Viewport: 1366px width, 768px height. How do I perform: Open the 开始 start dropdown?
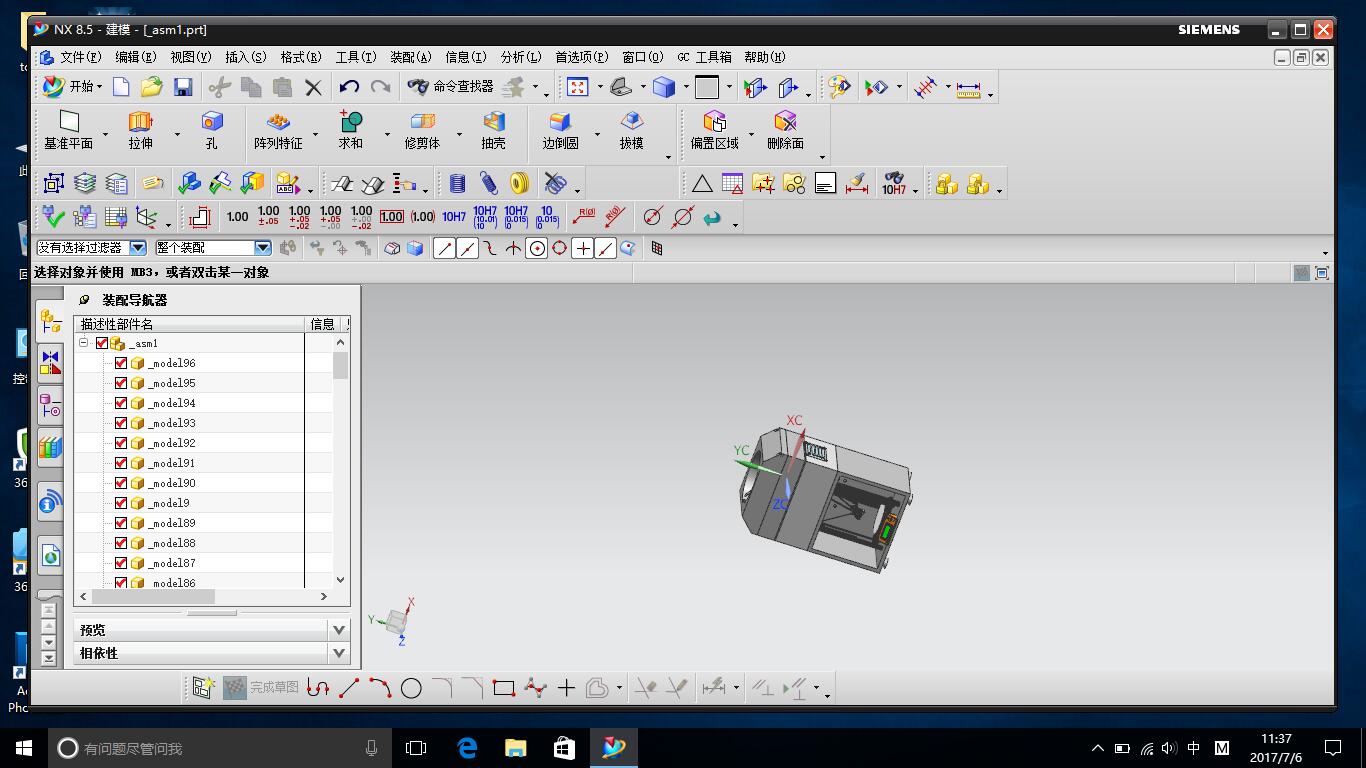click(72, 87)
